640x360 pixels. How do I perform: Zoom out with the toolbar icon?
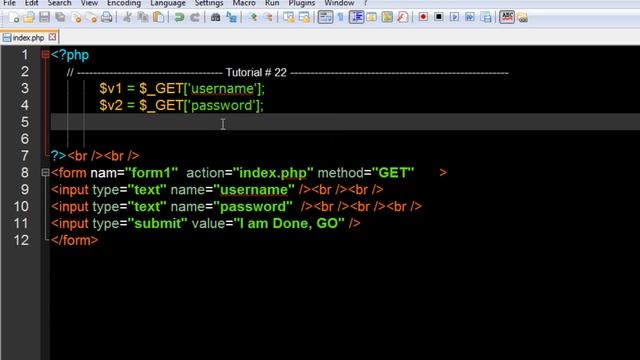(268, 18)
